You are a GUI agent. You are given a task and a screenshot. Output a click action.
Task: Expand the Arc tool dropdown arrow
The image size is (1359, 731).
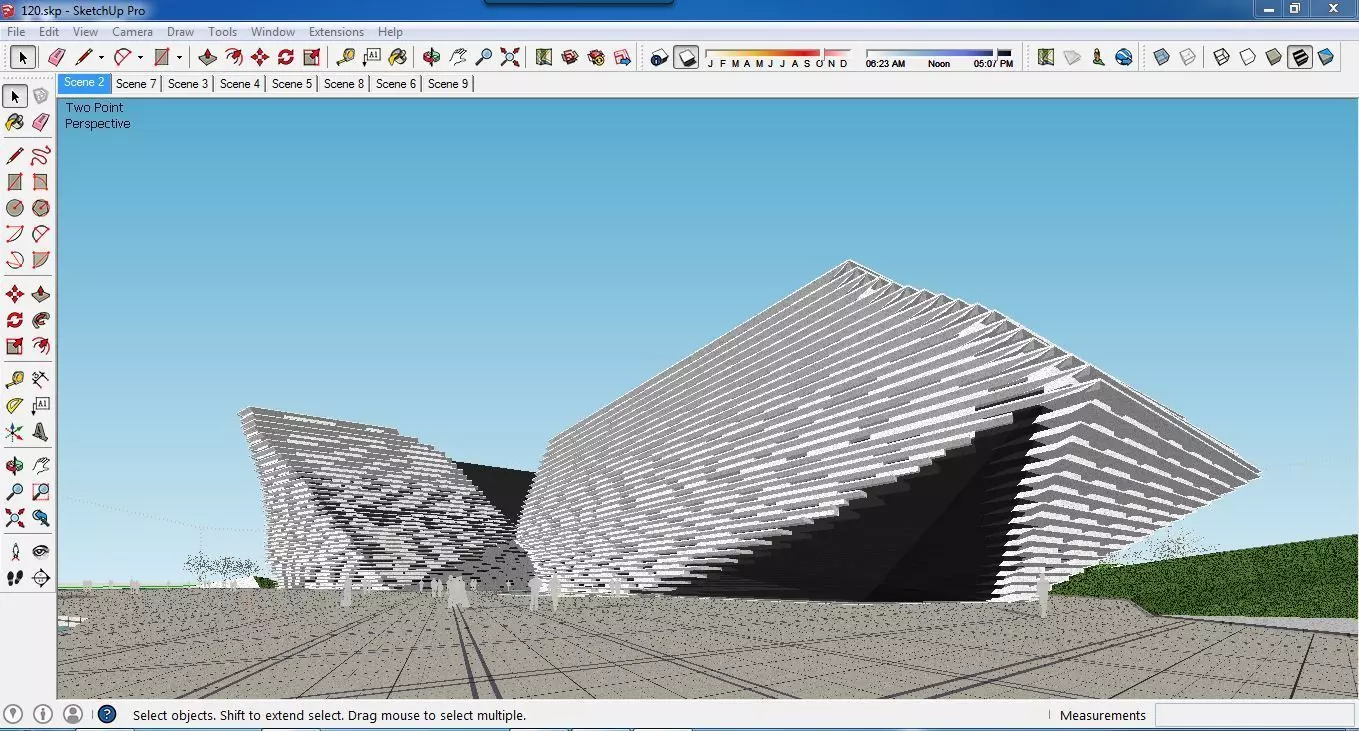[140, 57]
